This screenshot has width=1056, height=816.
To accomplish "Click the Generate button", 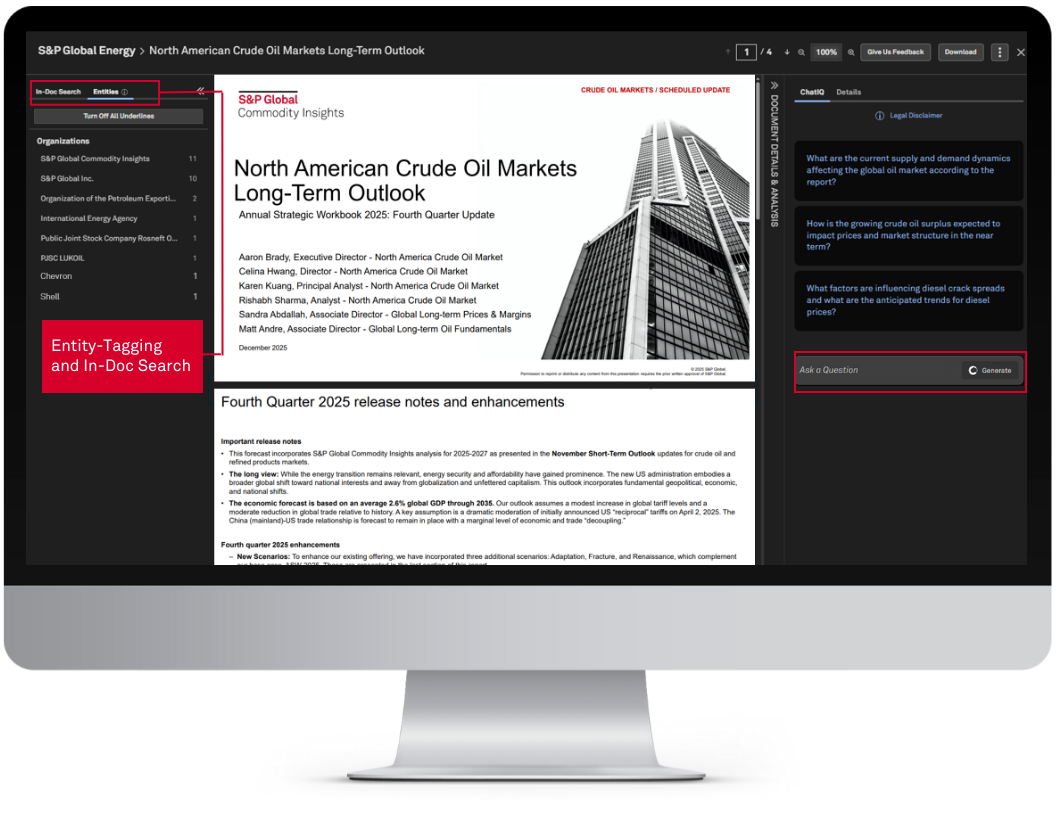I will coord(990,370).
